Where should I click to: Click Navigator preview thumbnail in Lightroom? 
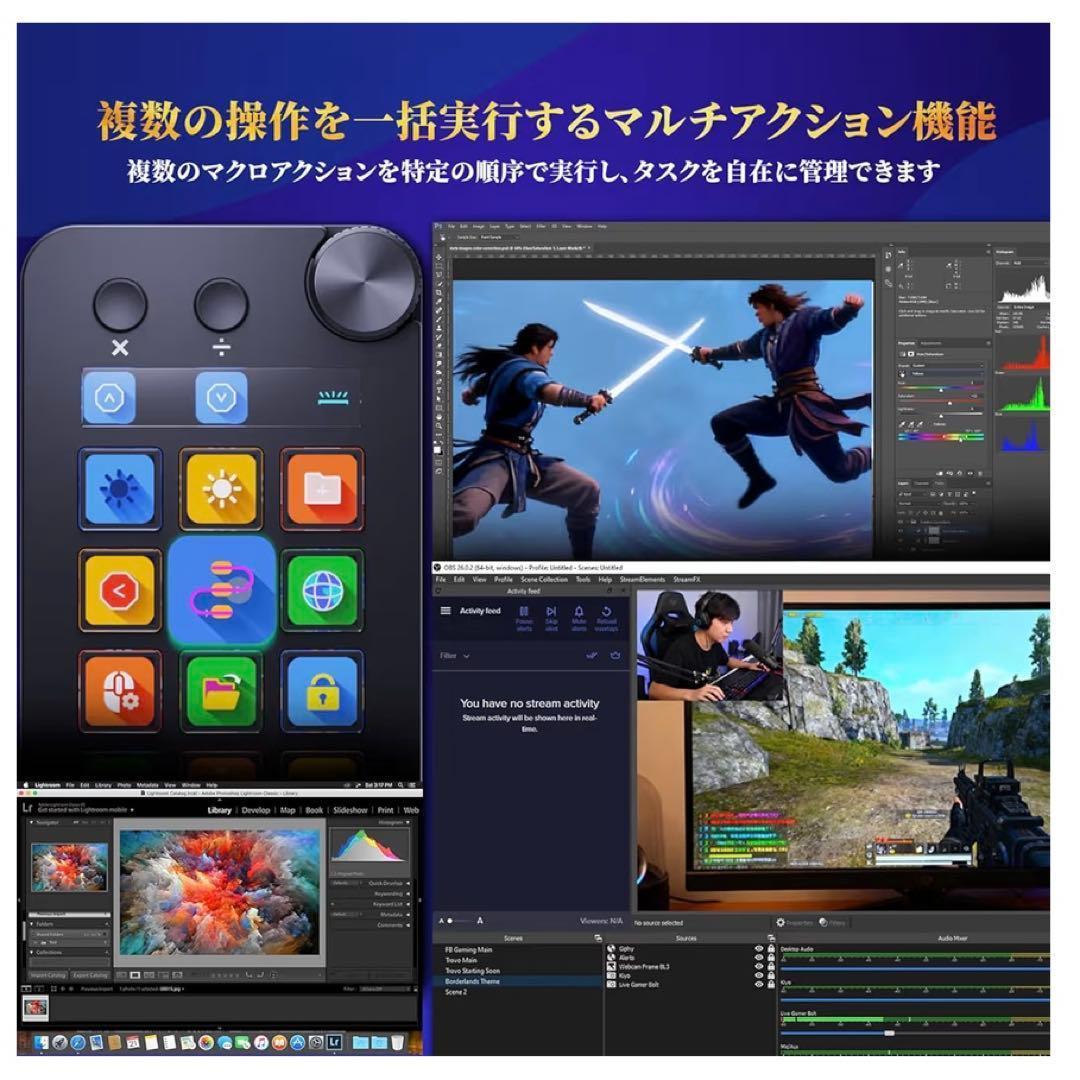tap(70, 867)
